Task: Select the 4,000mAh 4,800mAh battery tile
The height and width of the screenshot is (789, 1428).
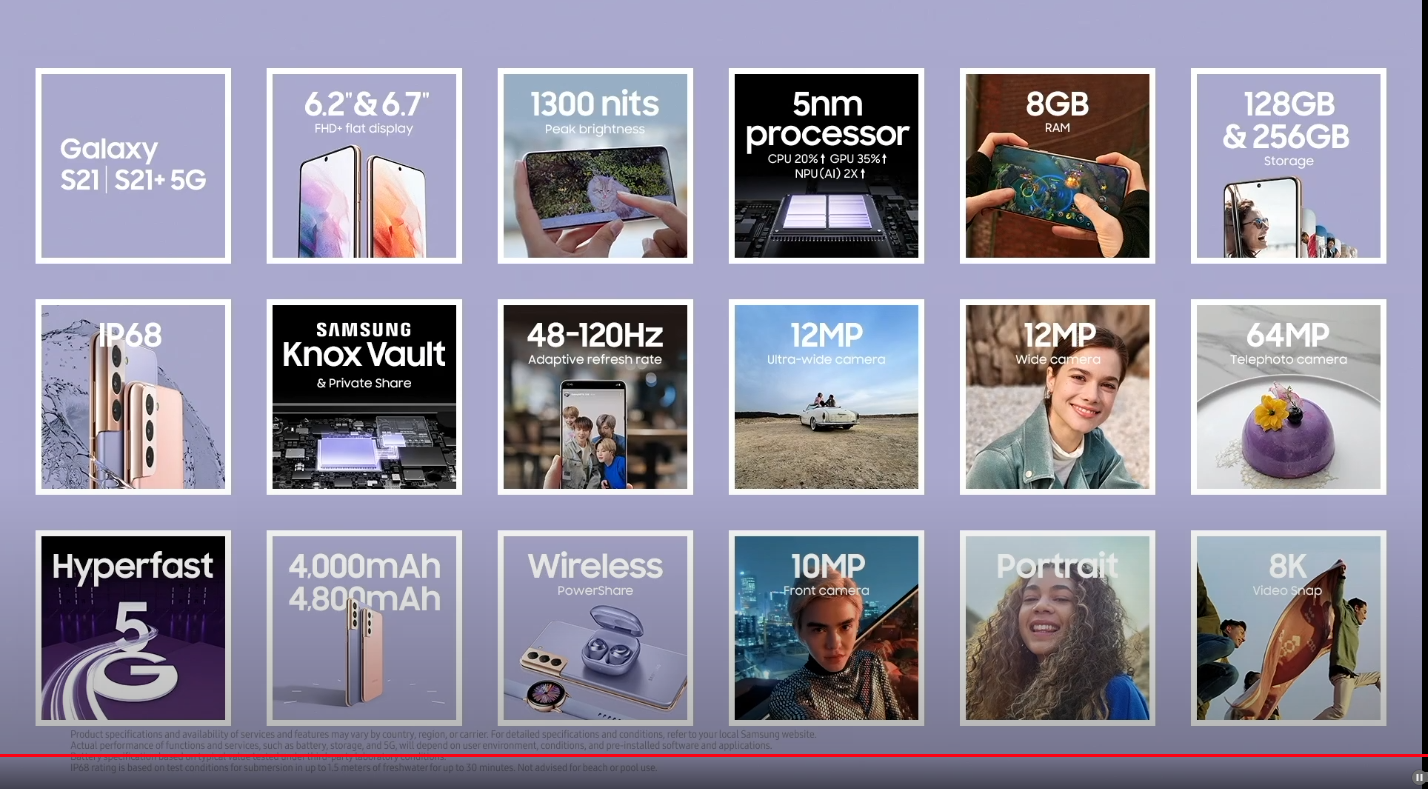Action: (x=364, y=628)
